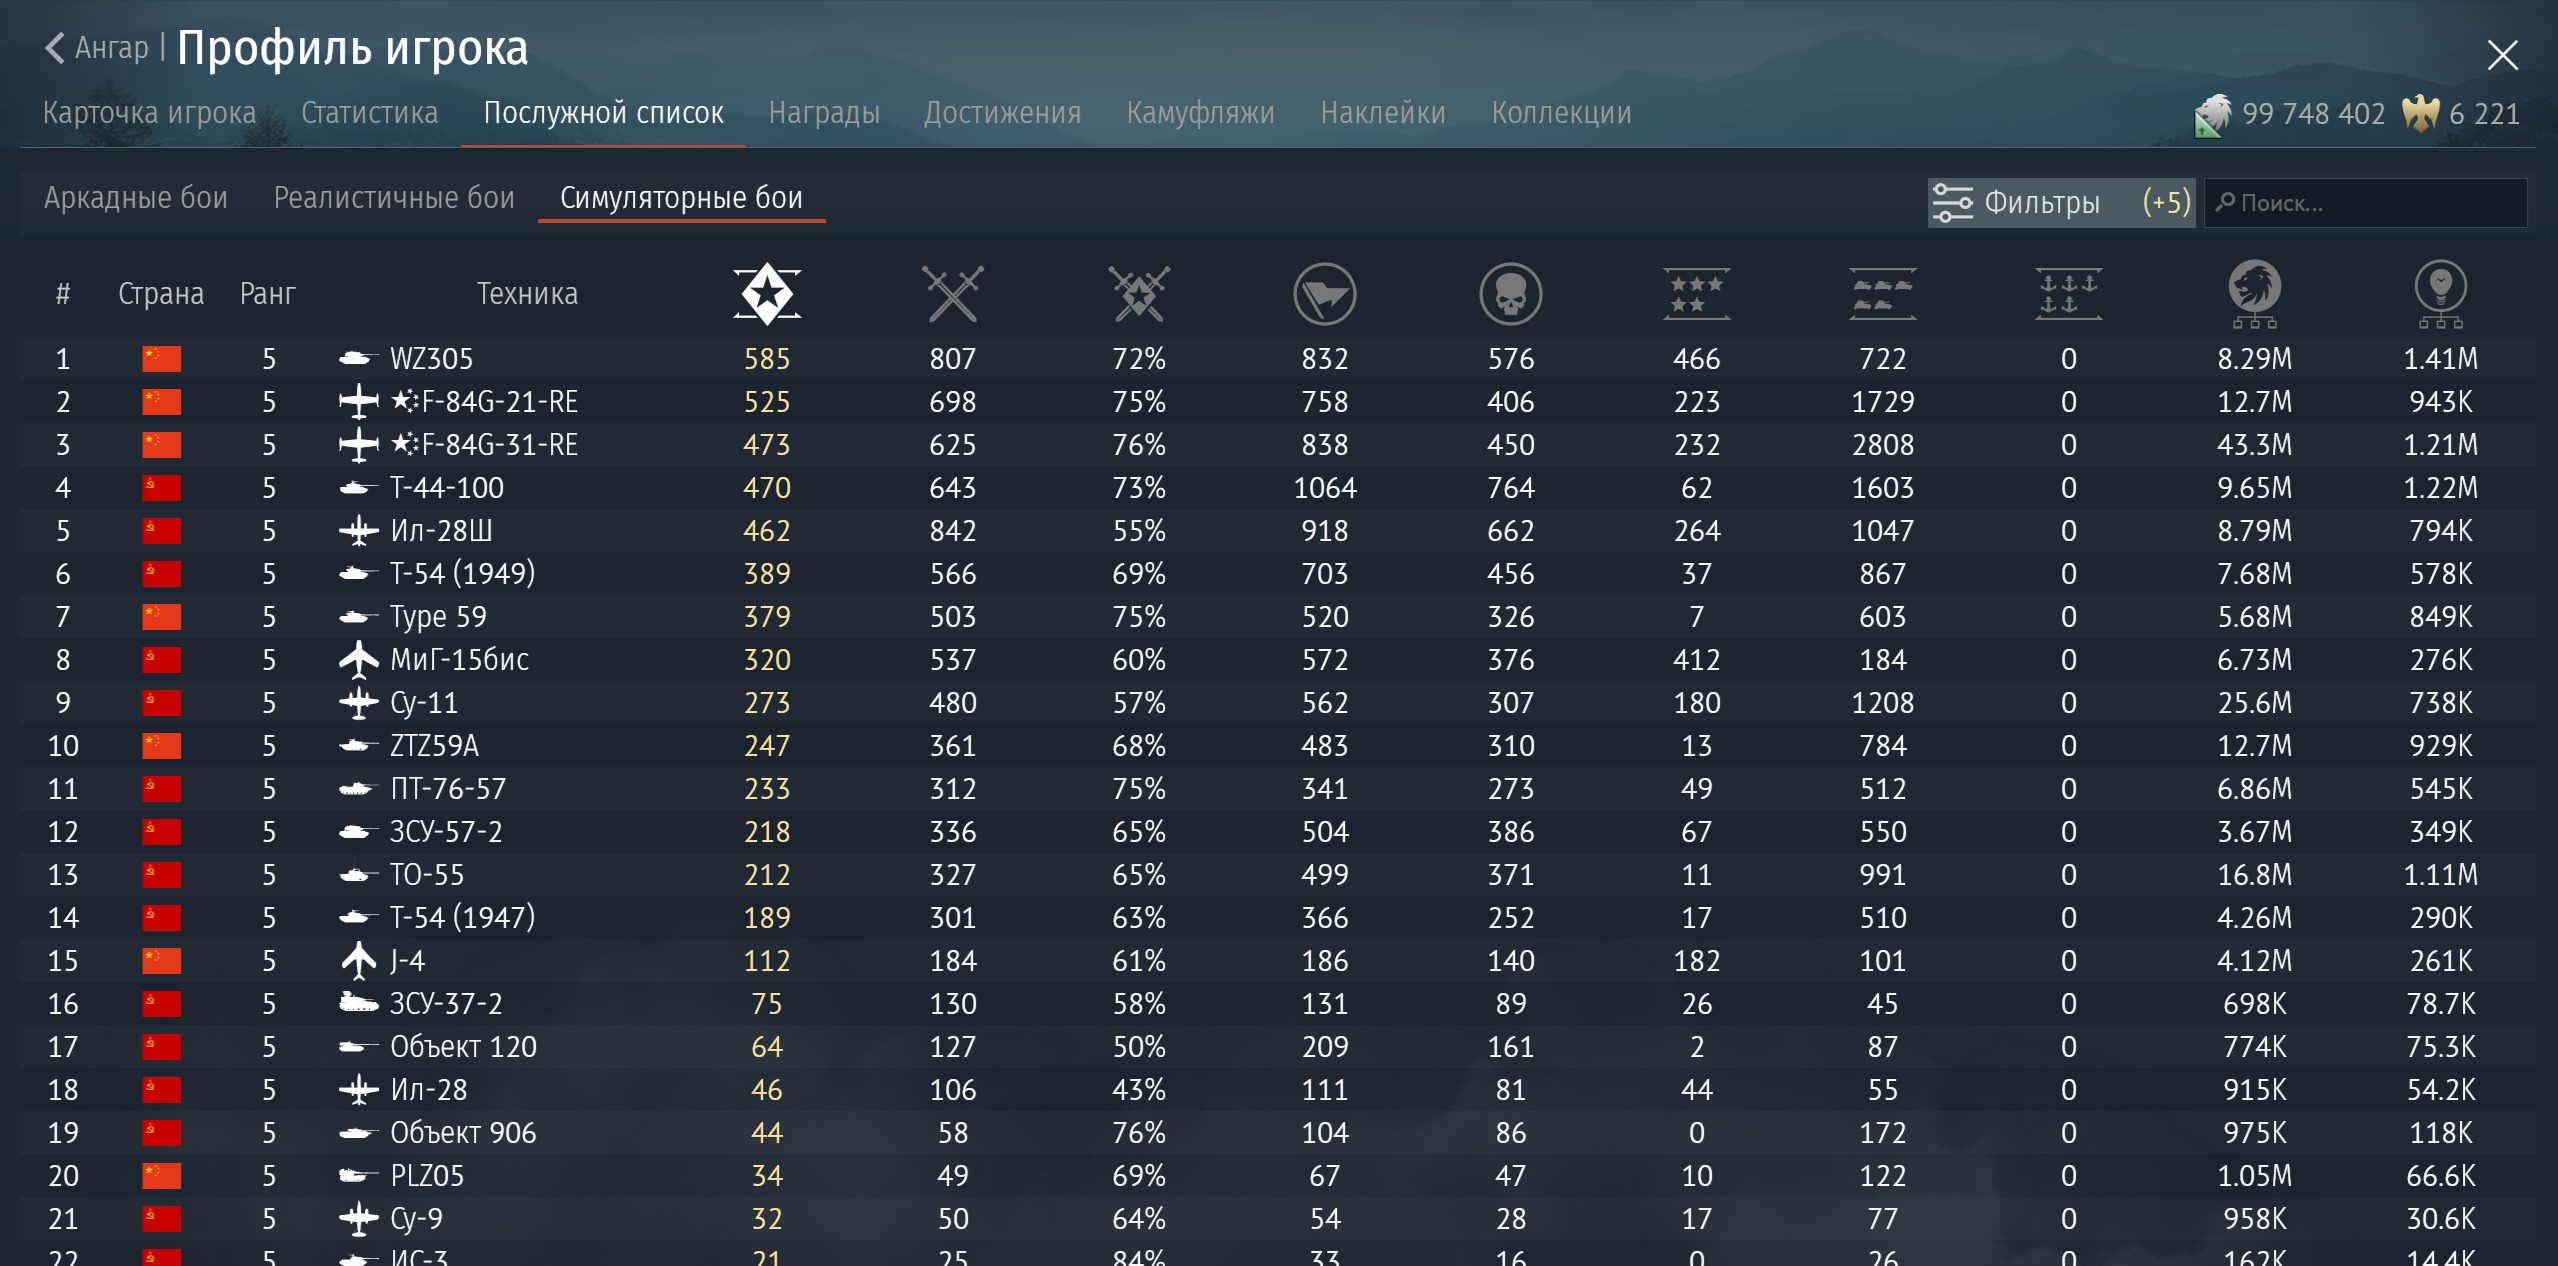The width and height of the screenshot is (2558, 1266).
Task: Sort by ground kills tanks icon
Action: click(1882, 294)
